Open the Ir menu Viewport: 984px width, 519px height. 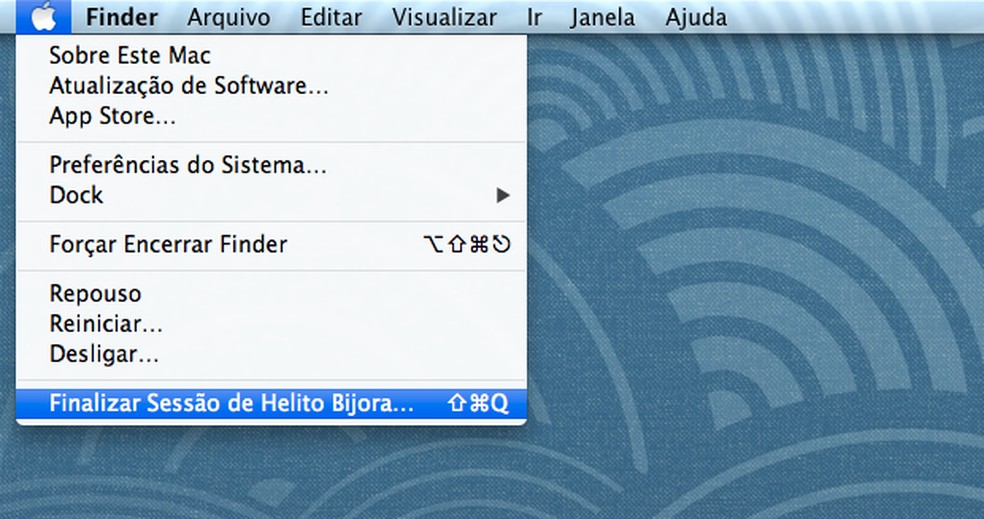point(534,17)
